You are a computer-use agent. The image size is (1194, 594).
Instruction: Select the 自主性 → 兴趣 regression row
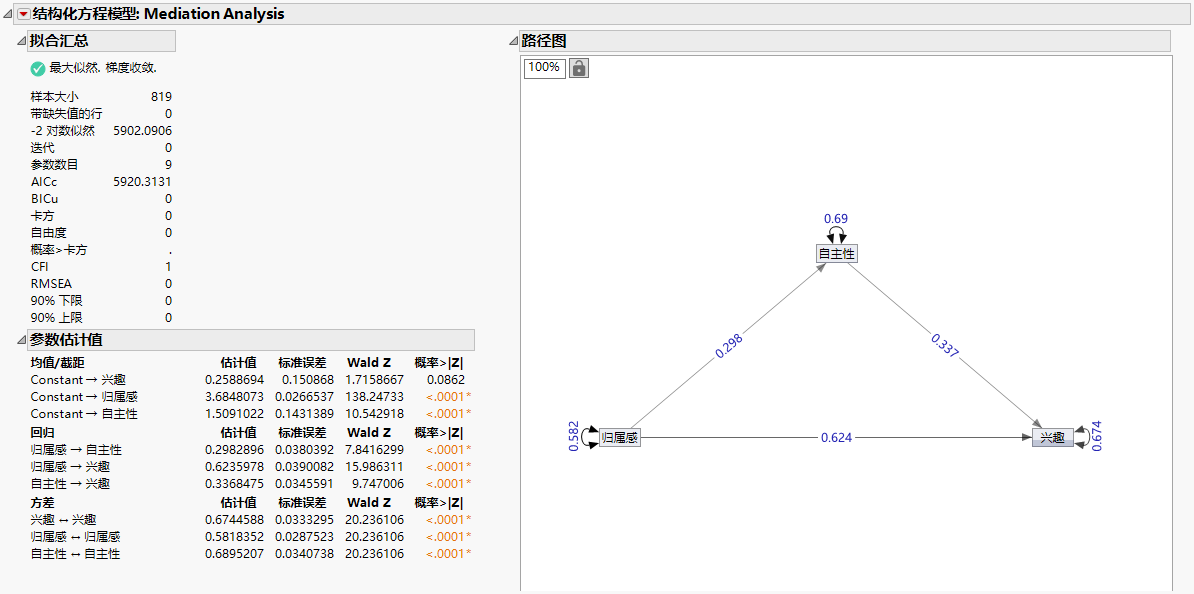[x=251, y=484]
